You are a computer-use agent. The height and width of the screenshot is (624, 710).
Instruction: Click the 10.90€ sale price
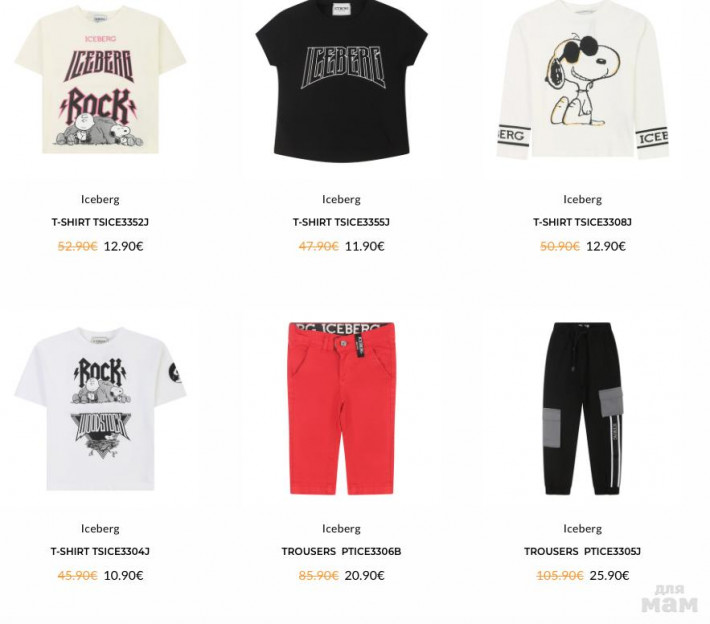(123, 576)
